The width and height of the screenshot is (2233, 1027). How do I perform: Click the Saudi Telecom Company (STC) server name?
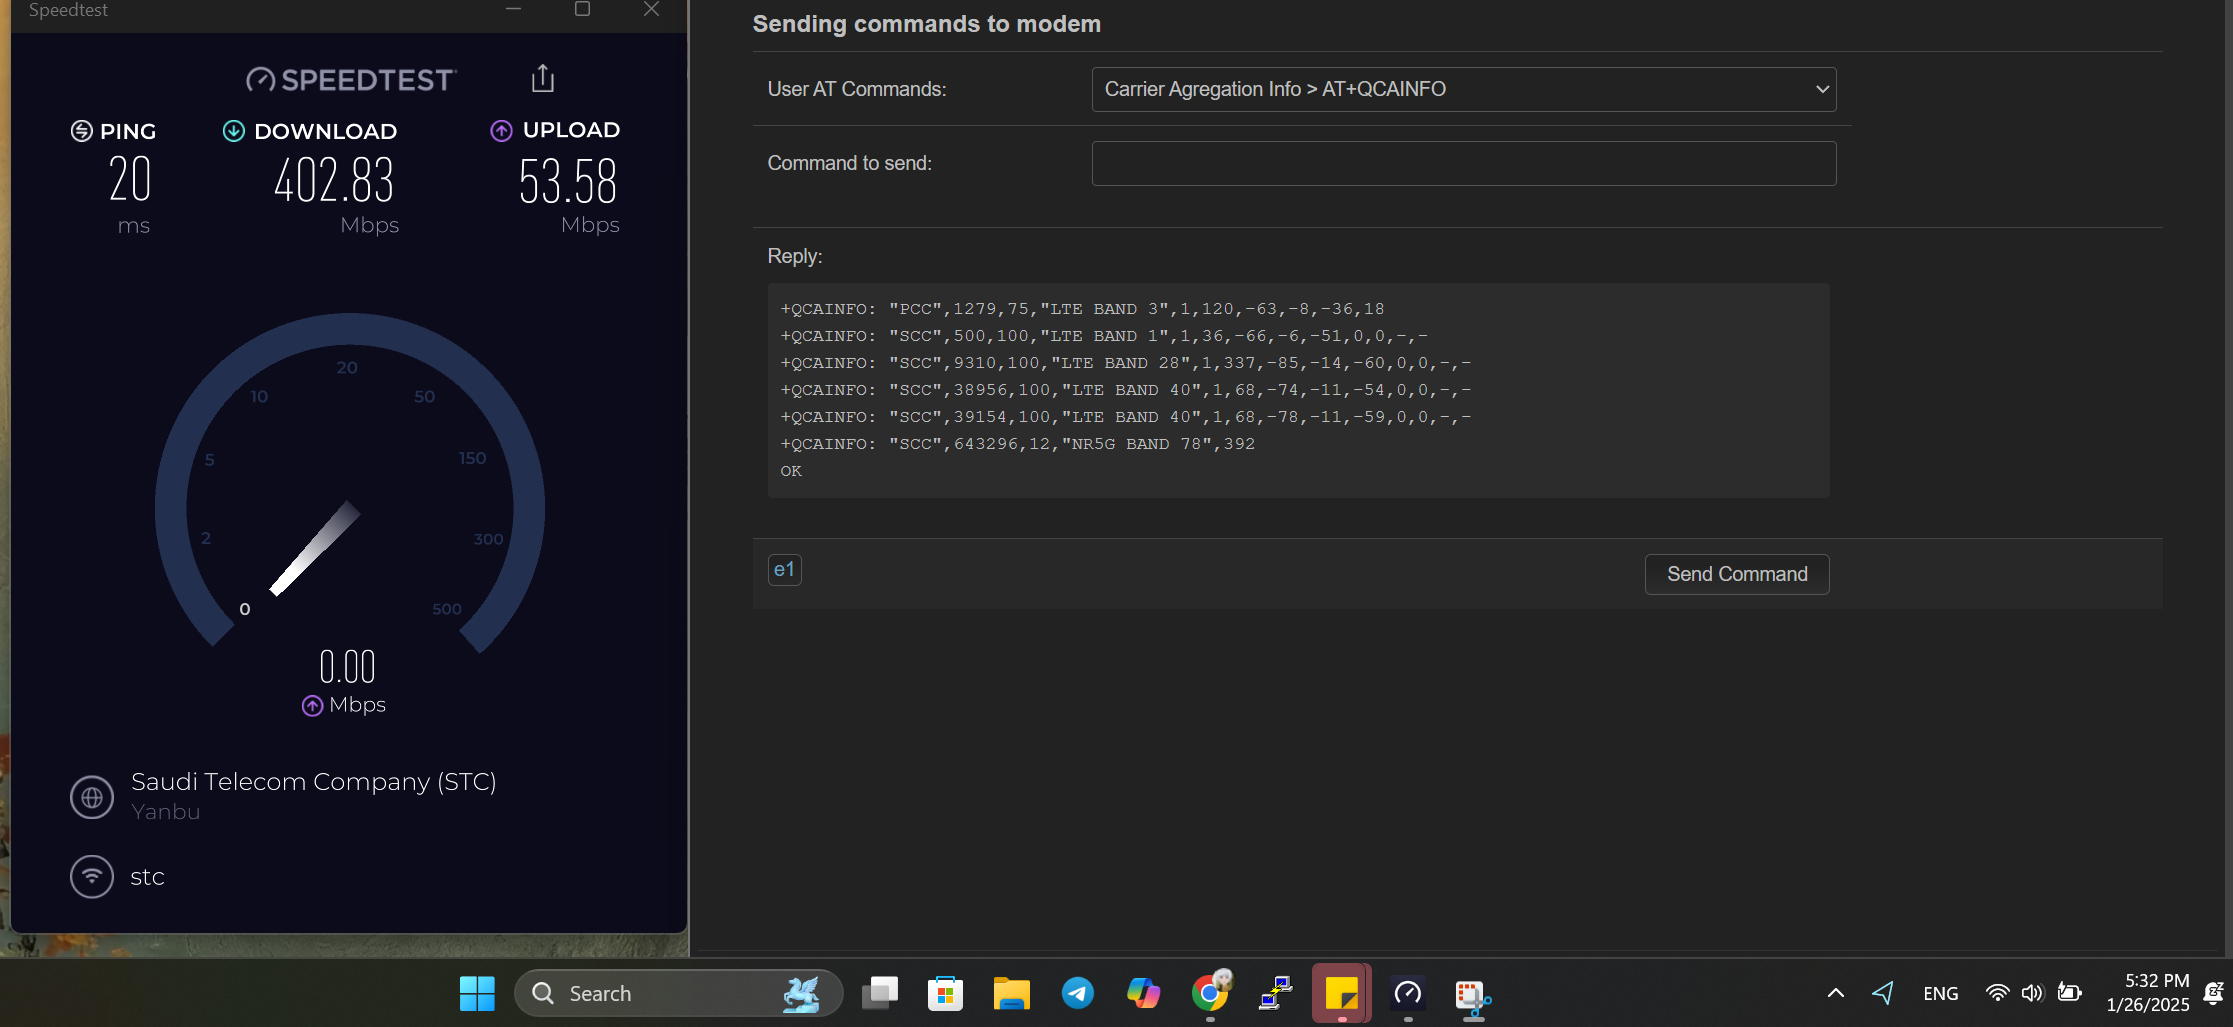click(x=314, y=781)
